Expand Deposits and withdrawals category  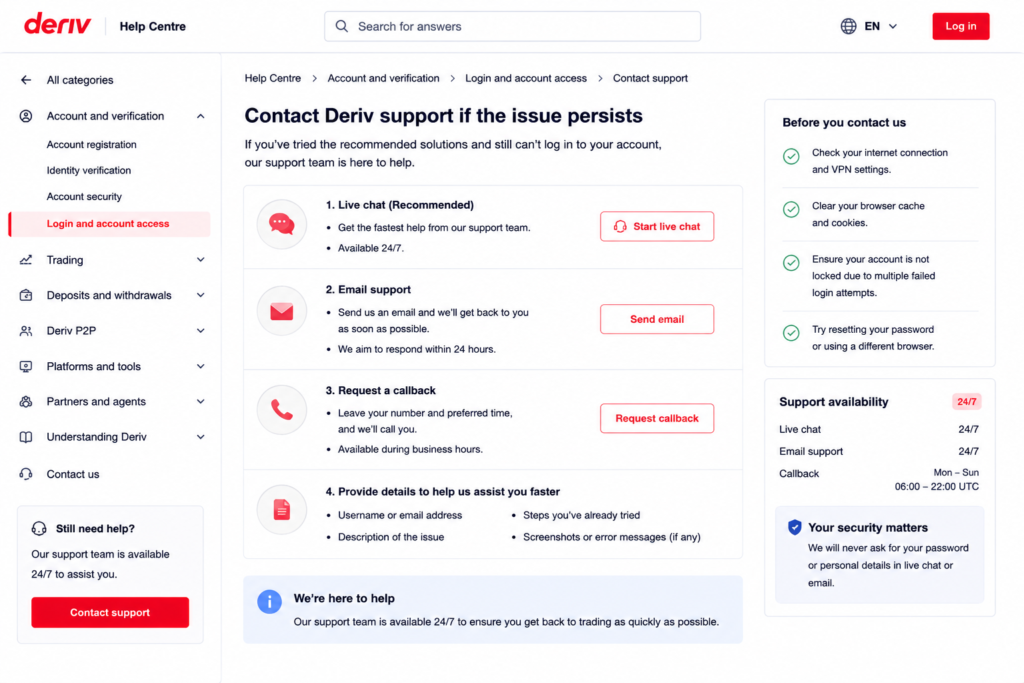pos(200,295)
